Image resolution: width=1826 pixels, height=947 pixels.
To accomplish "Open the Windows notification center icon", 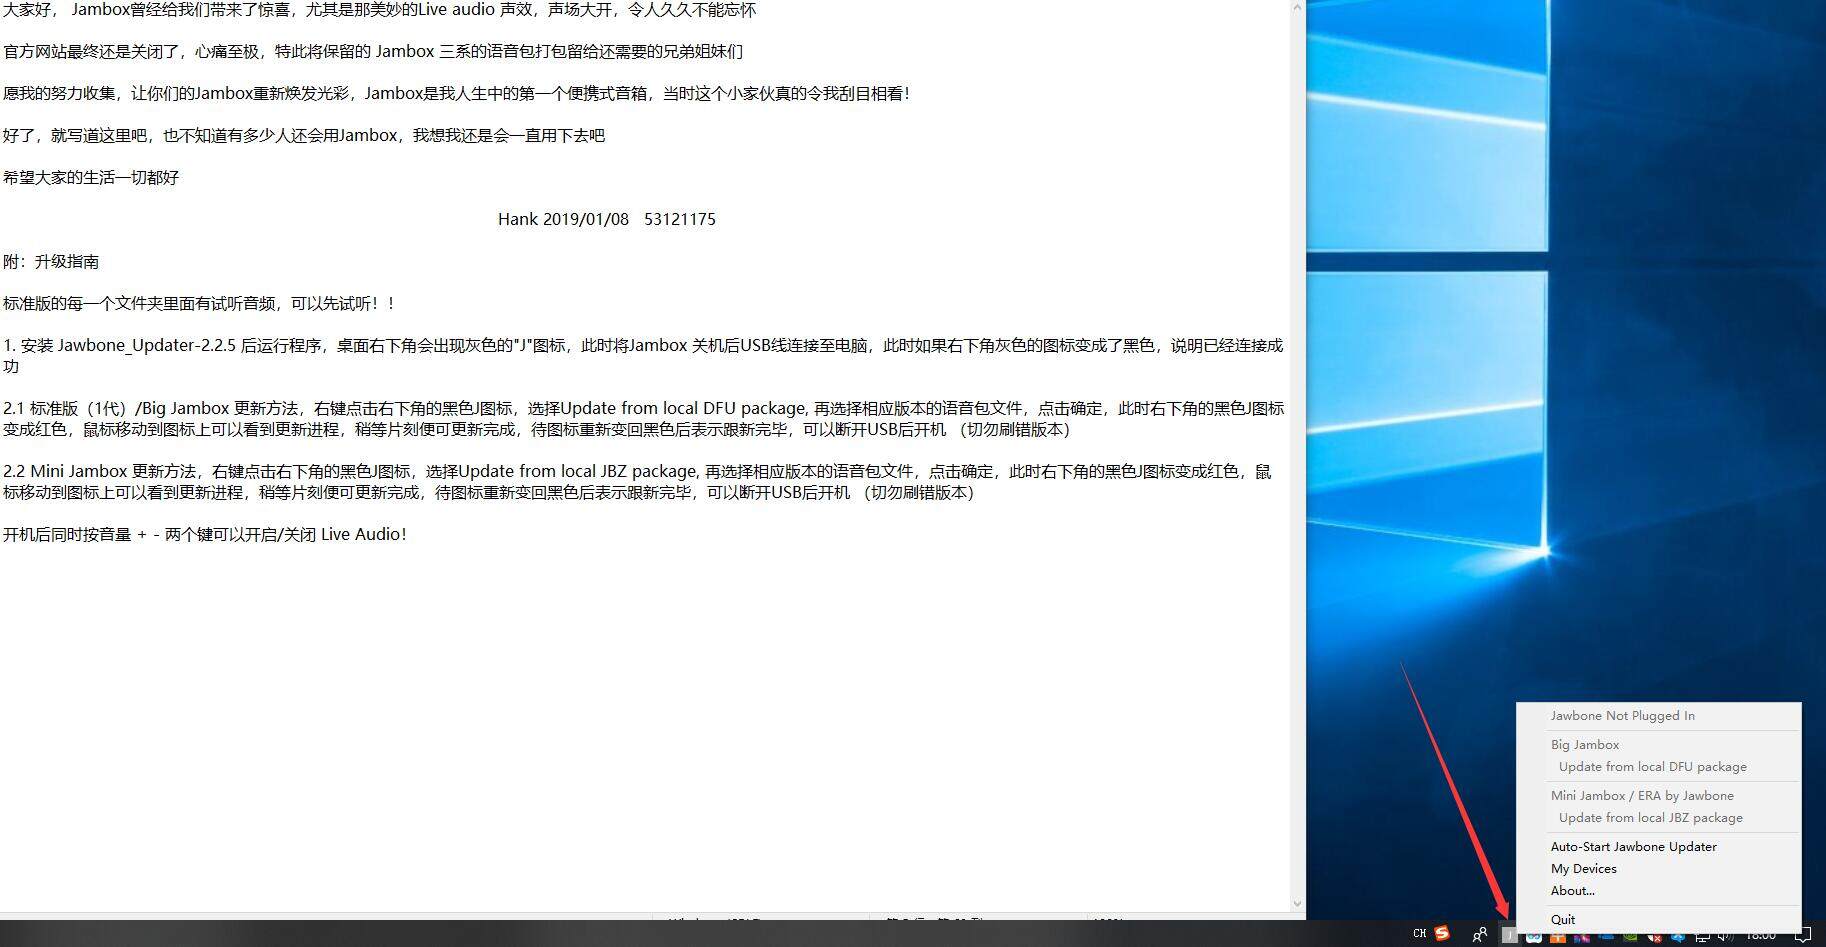I will point(1803,935).
